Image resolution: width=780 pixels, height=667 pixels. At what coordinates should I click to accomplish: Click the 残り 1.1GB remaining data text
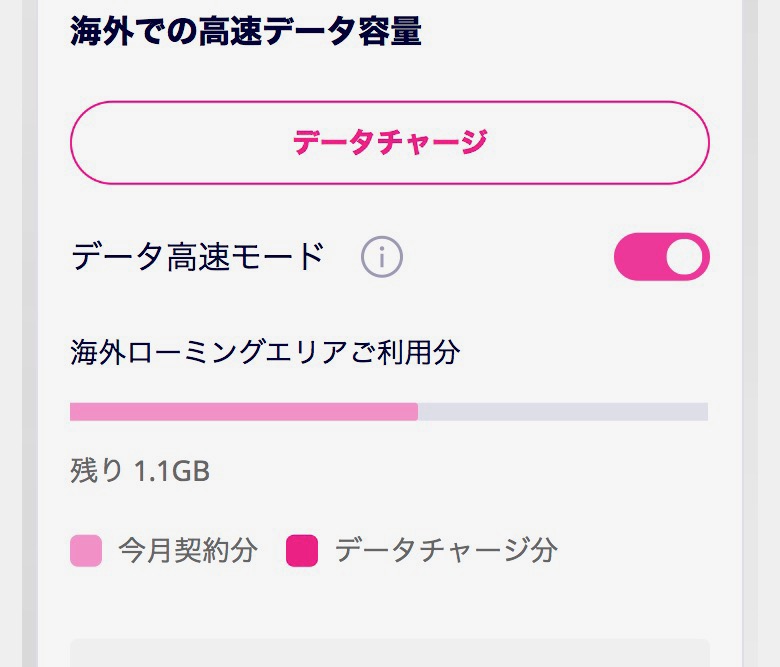140,471
